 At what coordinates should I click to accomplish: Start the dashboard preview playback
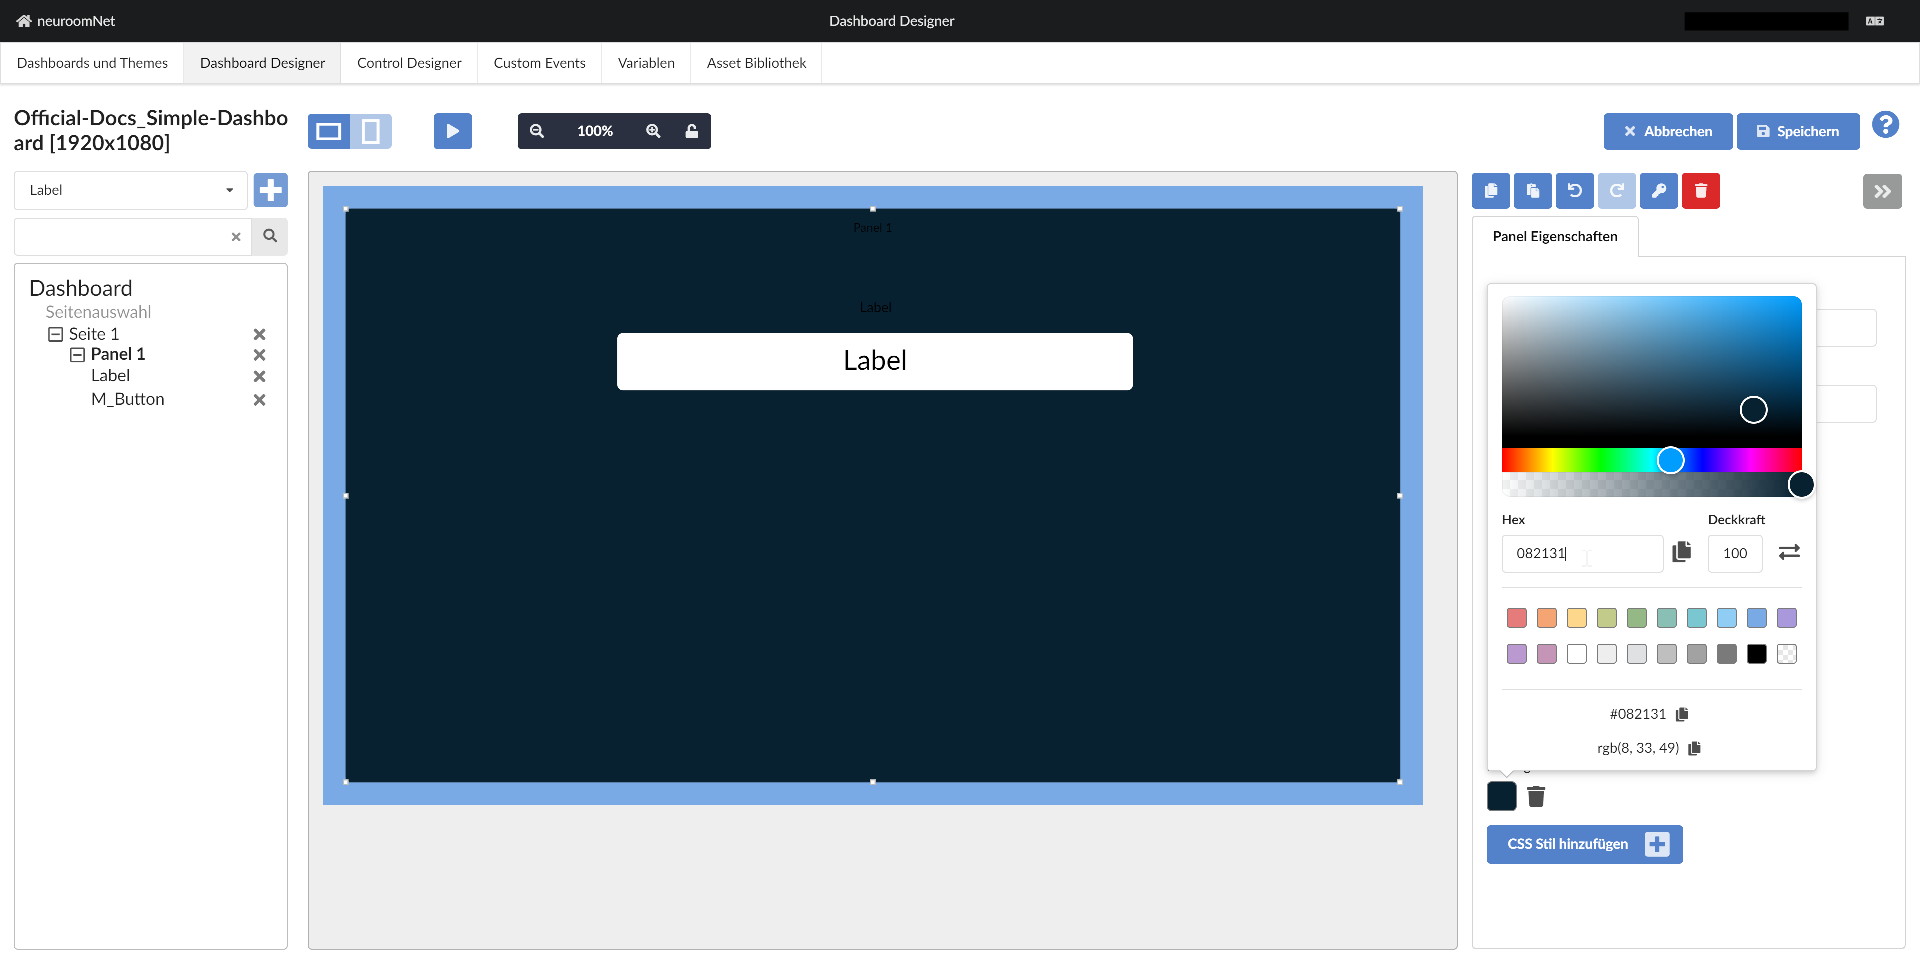point(452,130)
